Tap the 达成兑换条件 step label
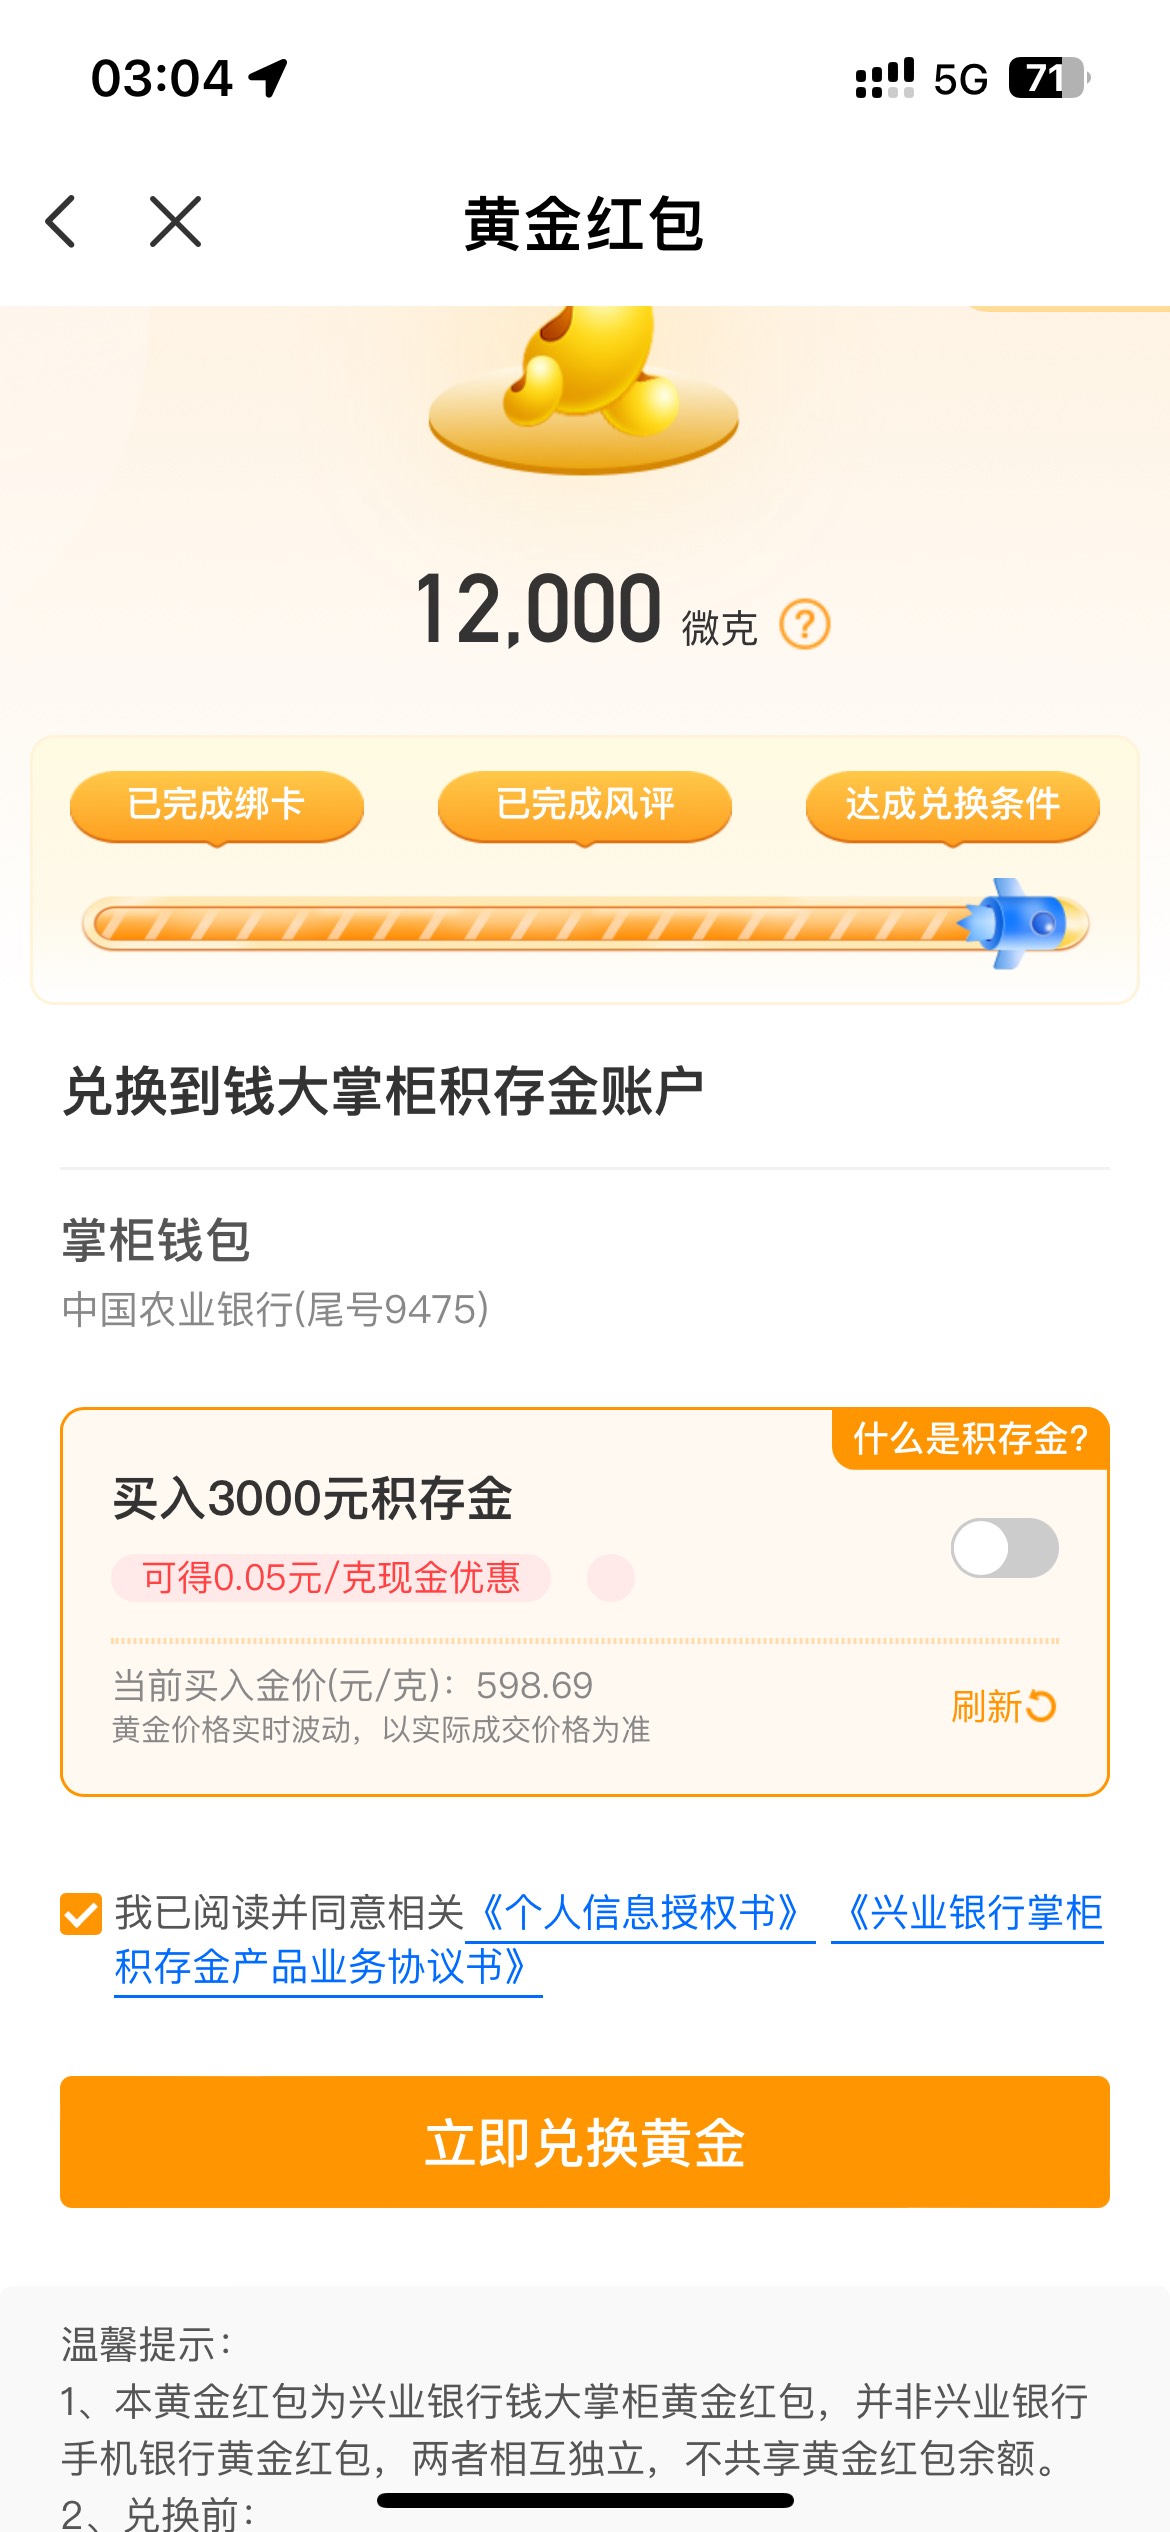The width and height of the screenshot is (1170, 2532). tap(952, 804)
